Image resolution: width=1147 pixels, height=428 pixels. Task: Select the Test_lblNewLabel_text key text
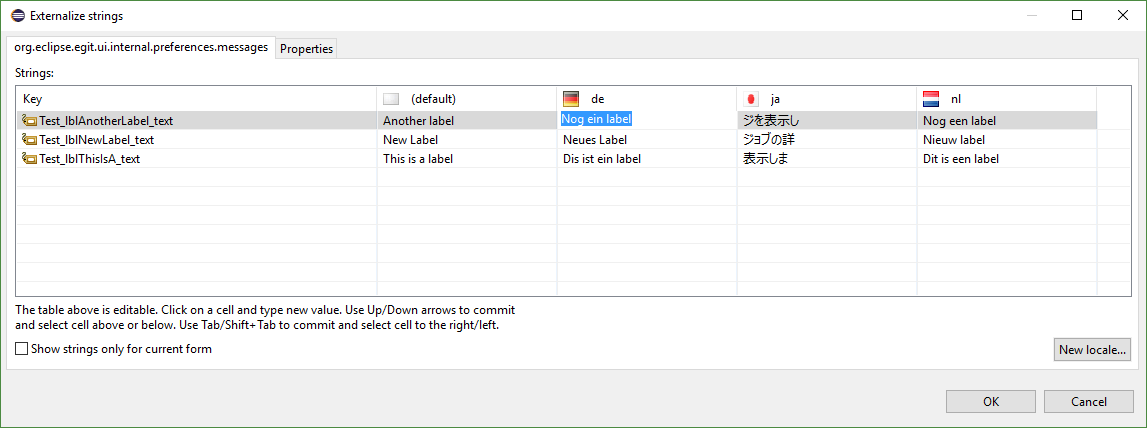click(97, 140)
